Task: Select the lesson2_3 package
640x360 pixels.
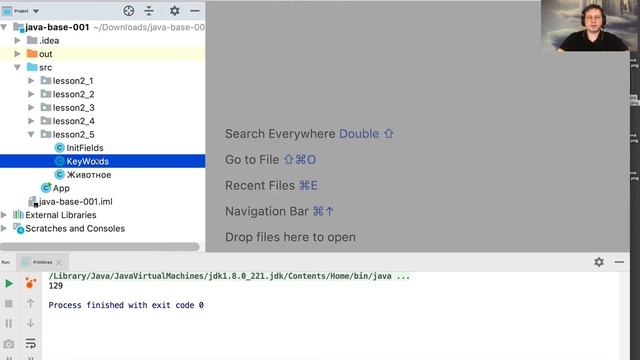Action: tap(73, 108)
